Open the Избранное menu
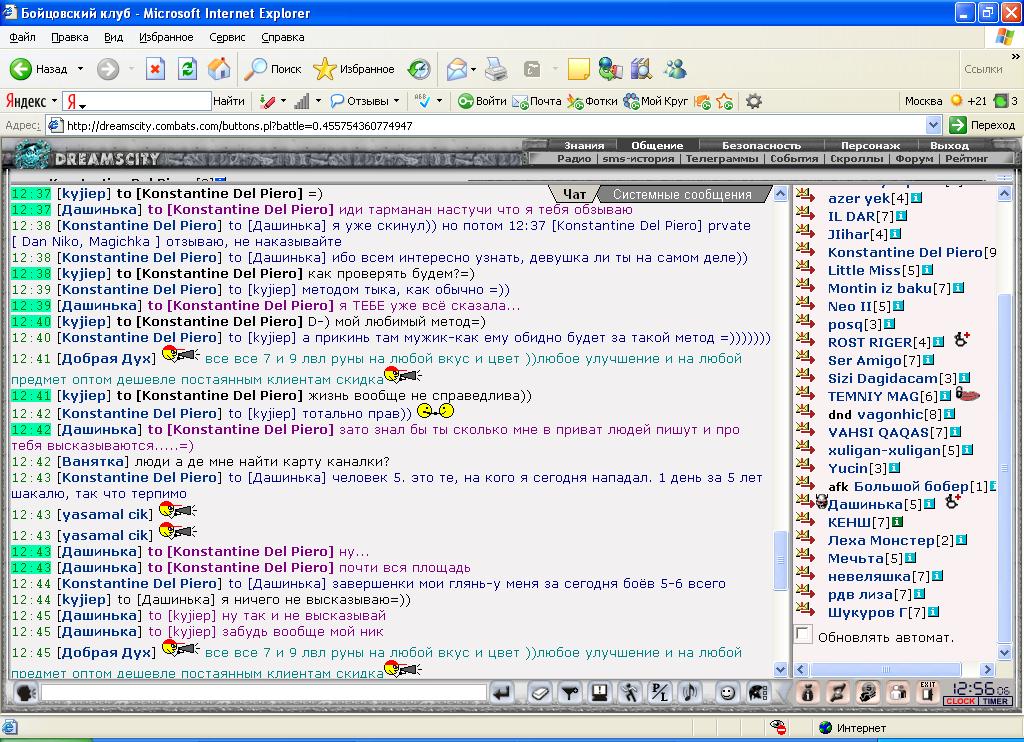The image size is (1024, 742). (x=166, y=37)
